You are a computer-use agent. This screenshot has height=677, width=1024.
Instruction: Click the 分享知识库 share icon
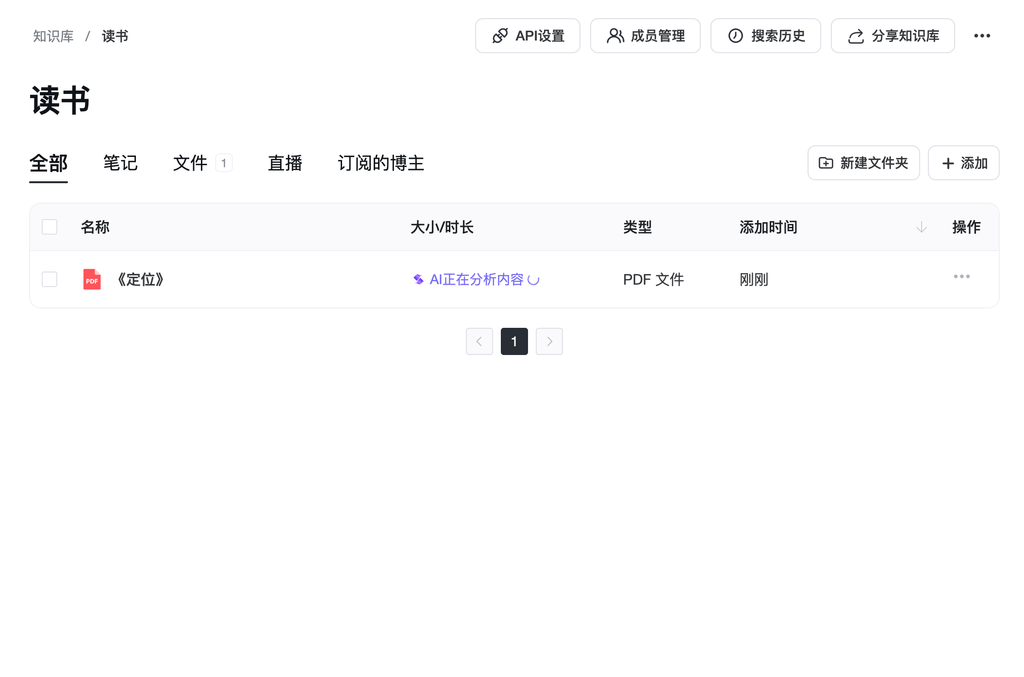point(856,36)
